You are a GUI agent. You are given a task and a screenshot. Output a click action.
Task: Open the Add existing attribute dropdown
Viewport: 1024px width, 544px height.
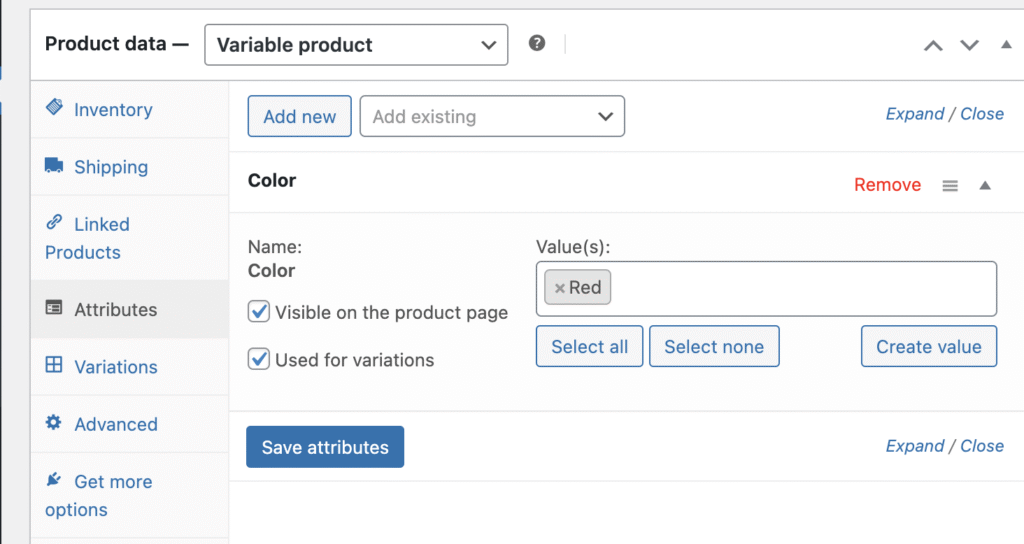492,117
